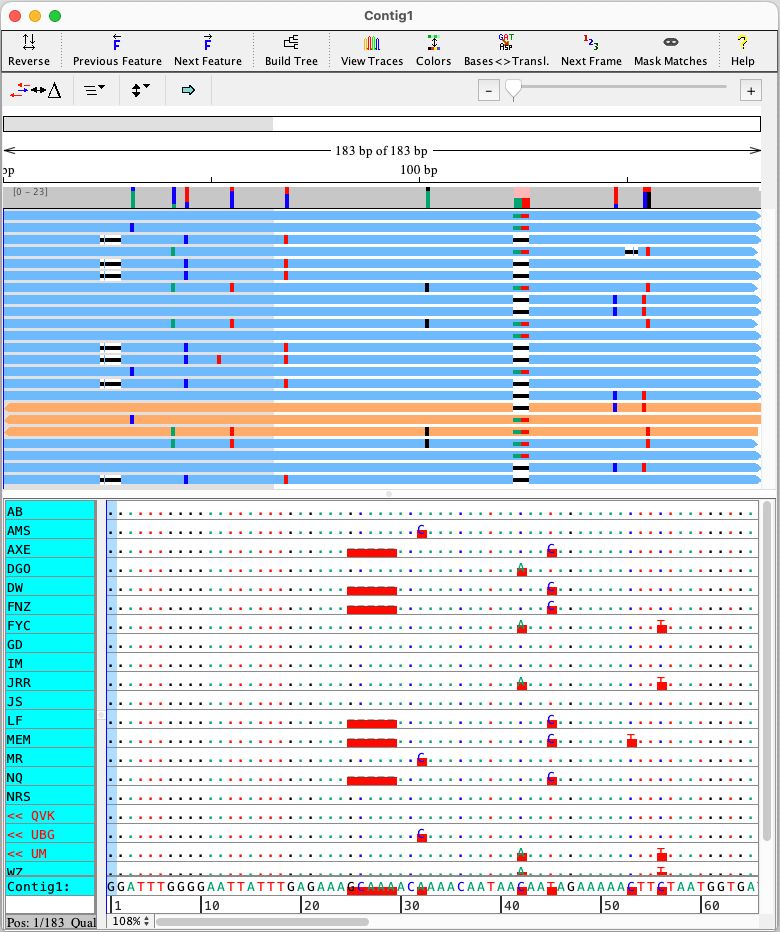Toggle Mask Matches
The image size is (780, 932).
671,51
